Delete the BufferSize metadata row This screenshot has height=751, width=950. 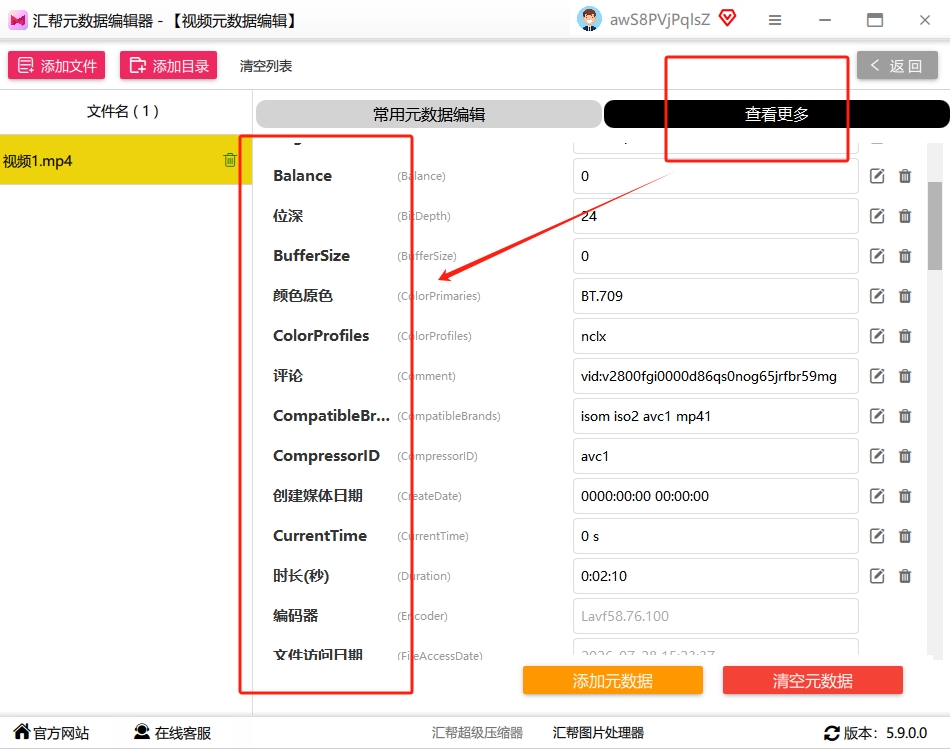[905, 256]
